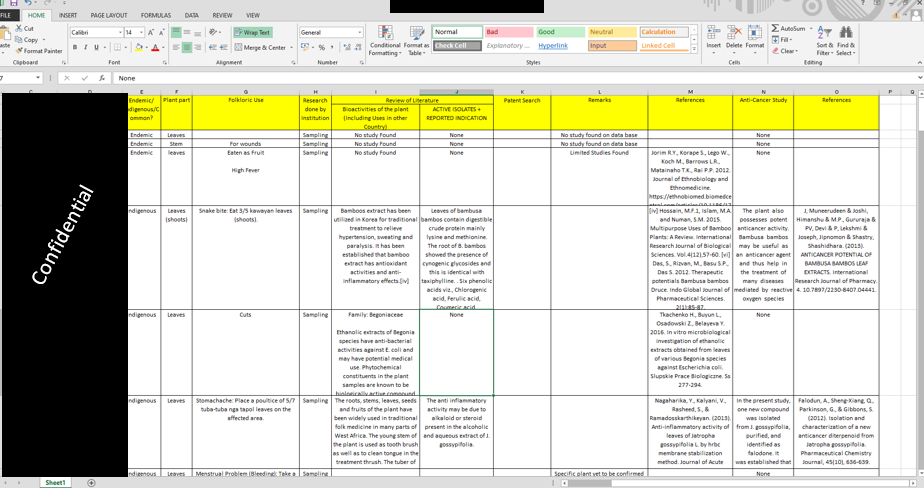Open Format as Table gallery
The height and width of the screenshot is (488, 924).
coord(417,41)
